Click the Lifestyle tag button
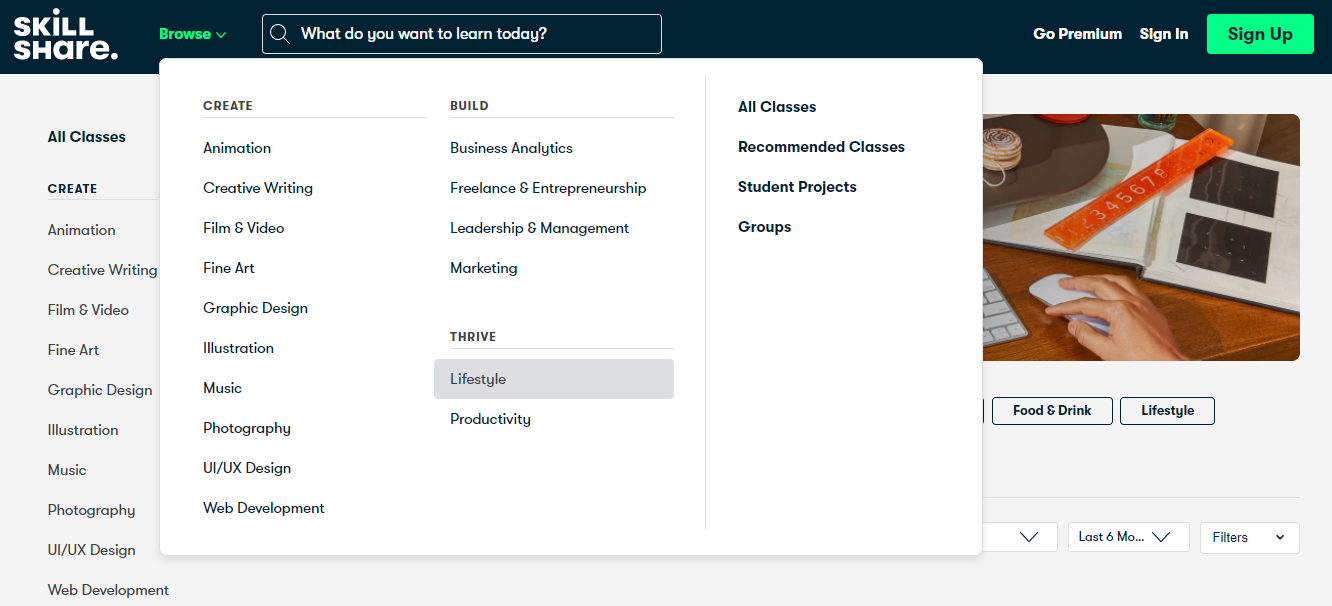This screenshot has width=1332, height=606. click(x=1167, y=411)
